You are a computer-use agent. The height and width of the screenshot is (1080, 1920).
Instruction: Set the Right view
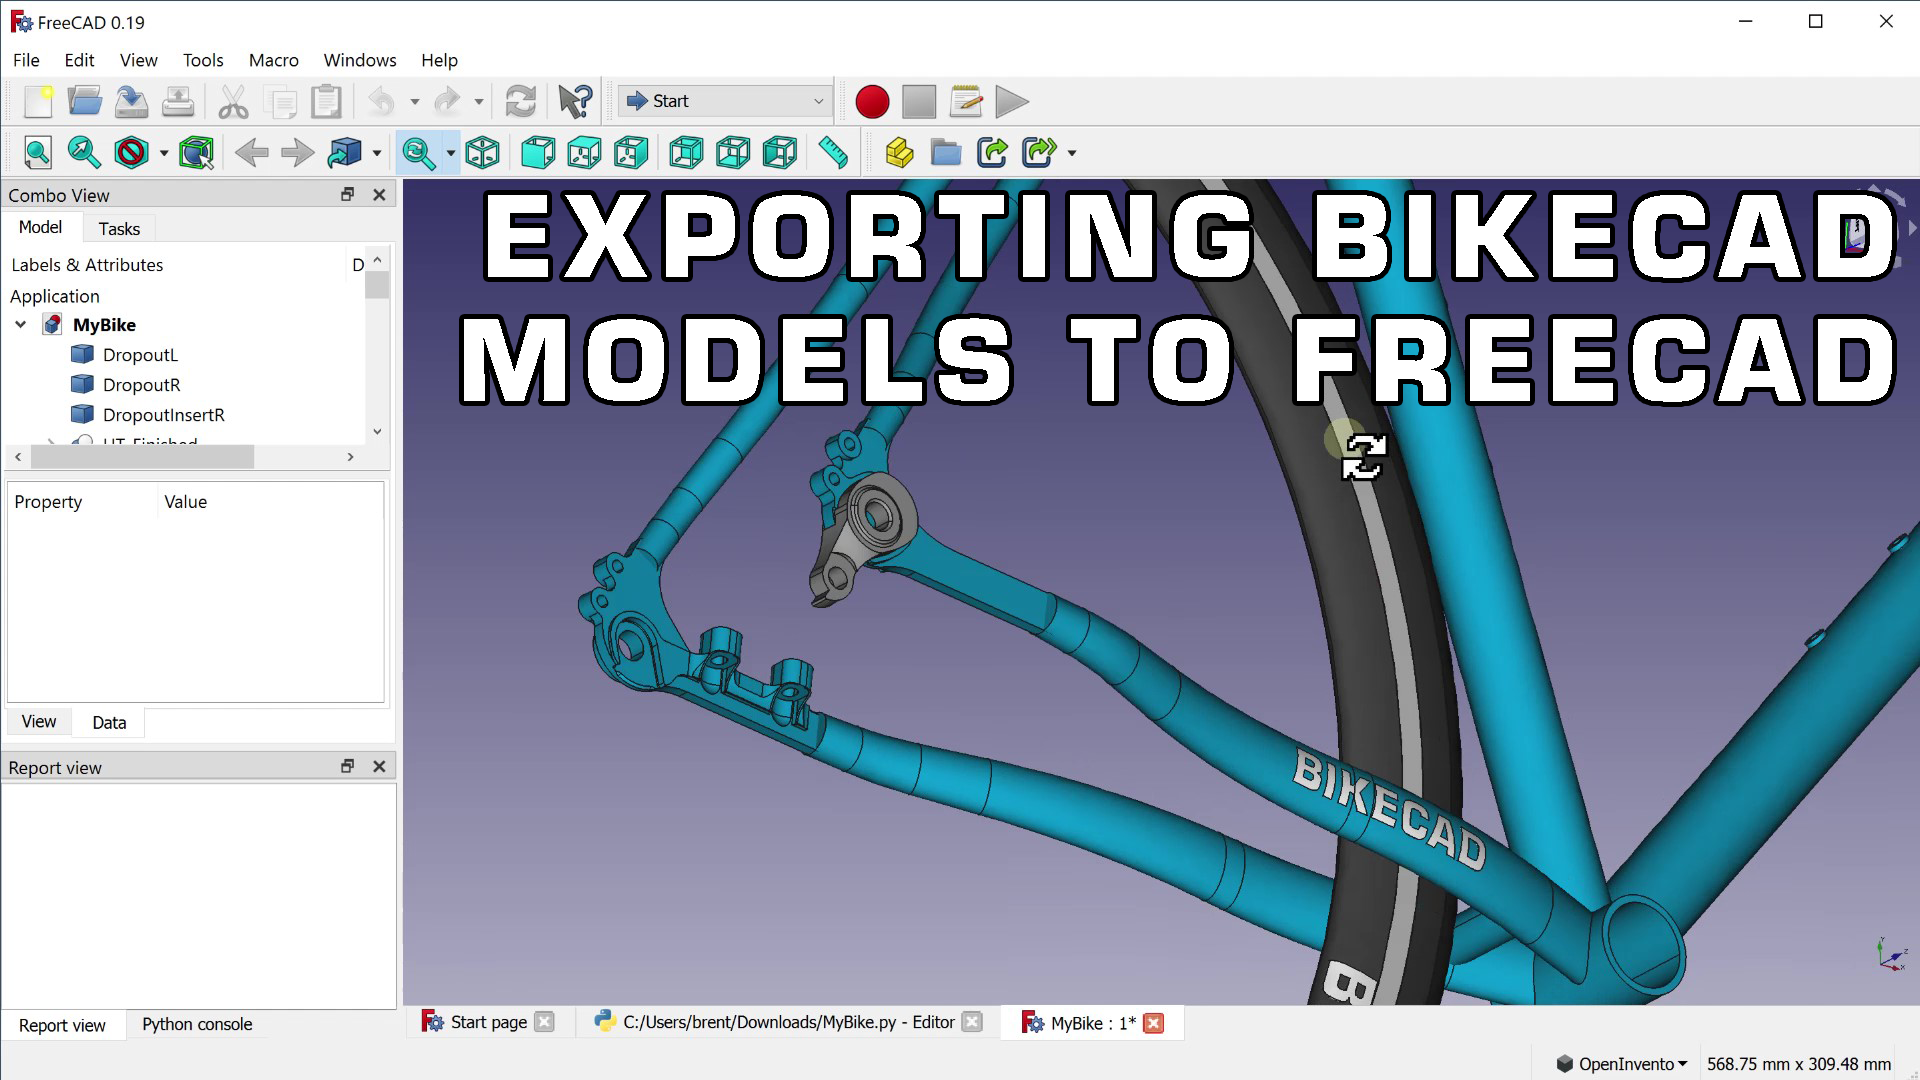(x=631, y=153)
